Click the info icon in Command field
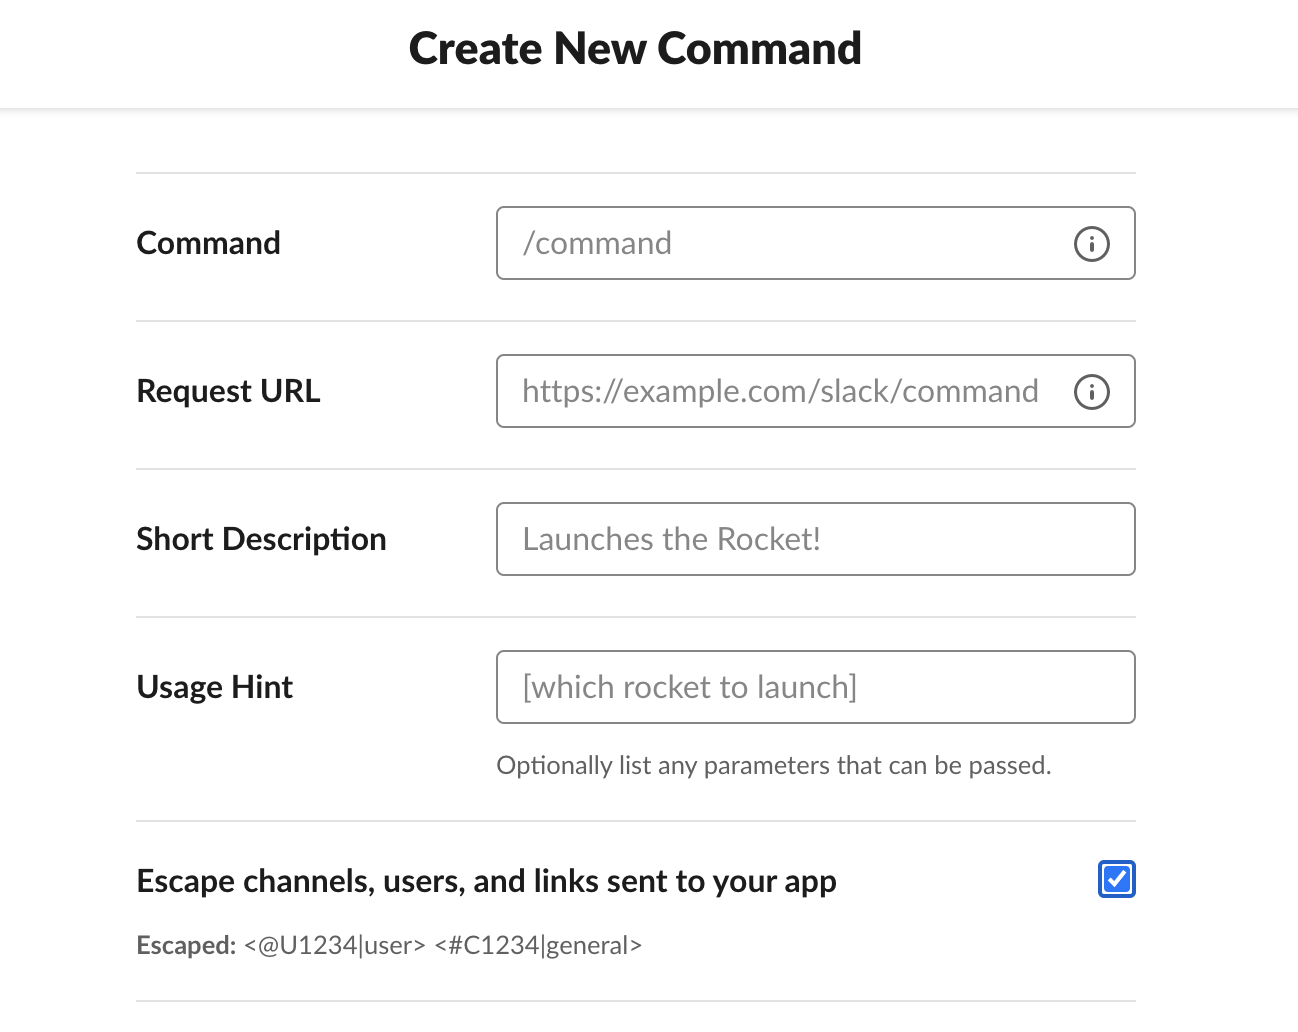The image size is (1298, 1032). [x=1091, y=243]
